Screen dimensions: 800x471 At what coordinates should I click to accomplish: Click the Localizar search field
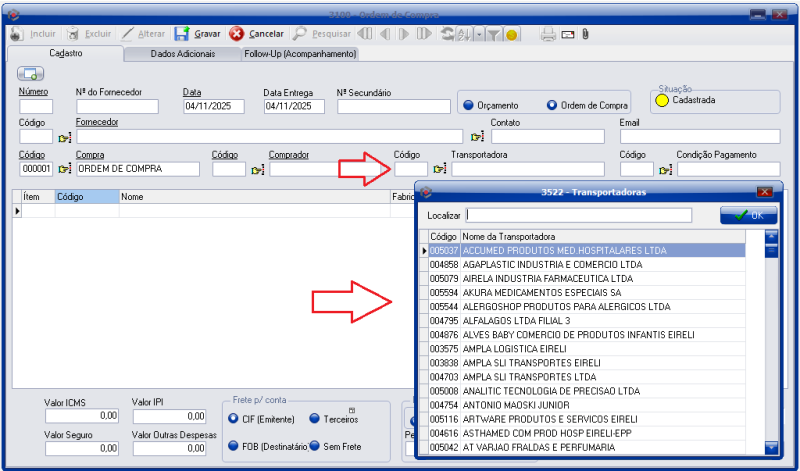[578, 215]
